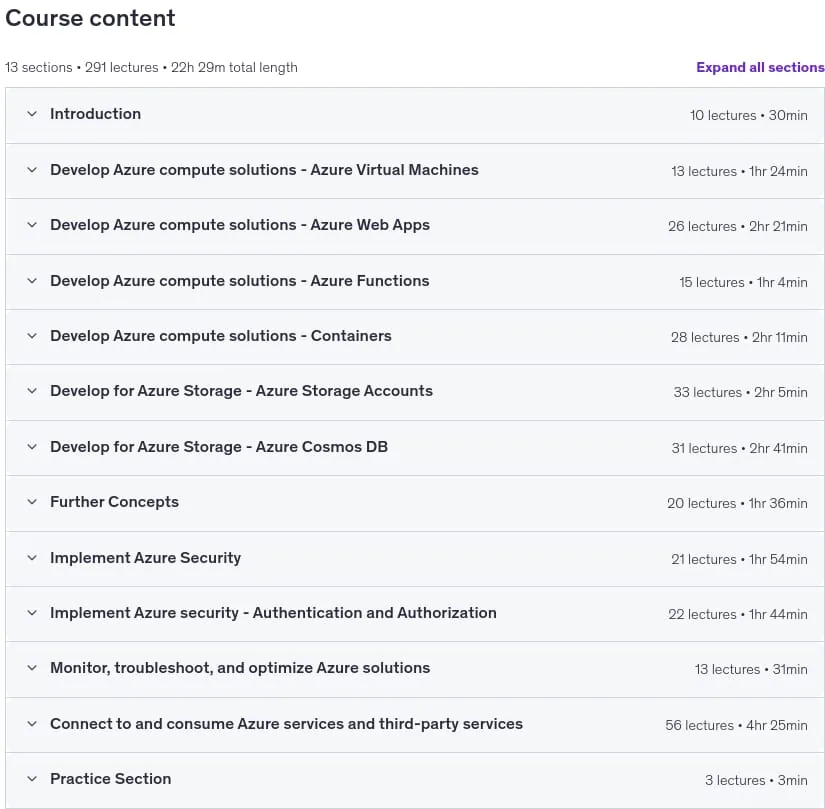
Task: Click the '15 lectures • 1hr 4min' text
Action: tap(743, 282)
